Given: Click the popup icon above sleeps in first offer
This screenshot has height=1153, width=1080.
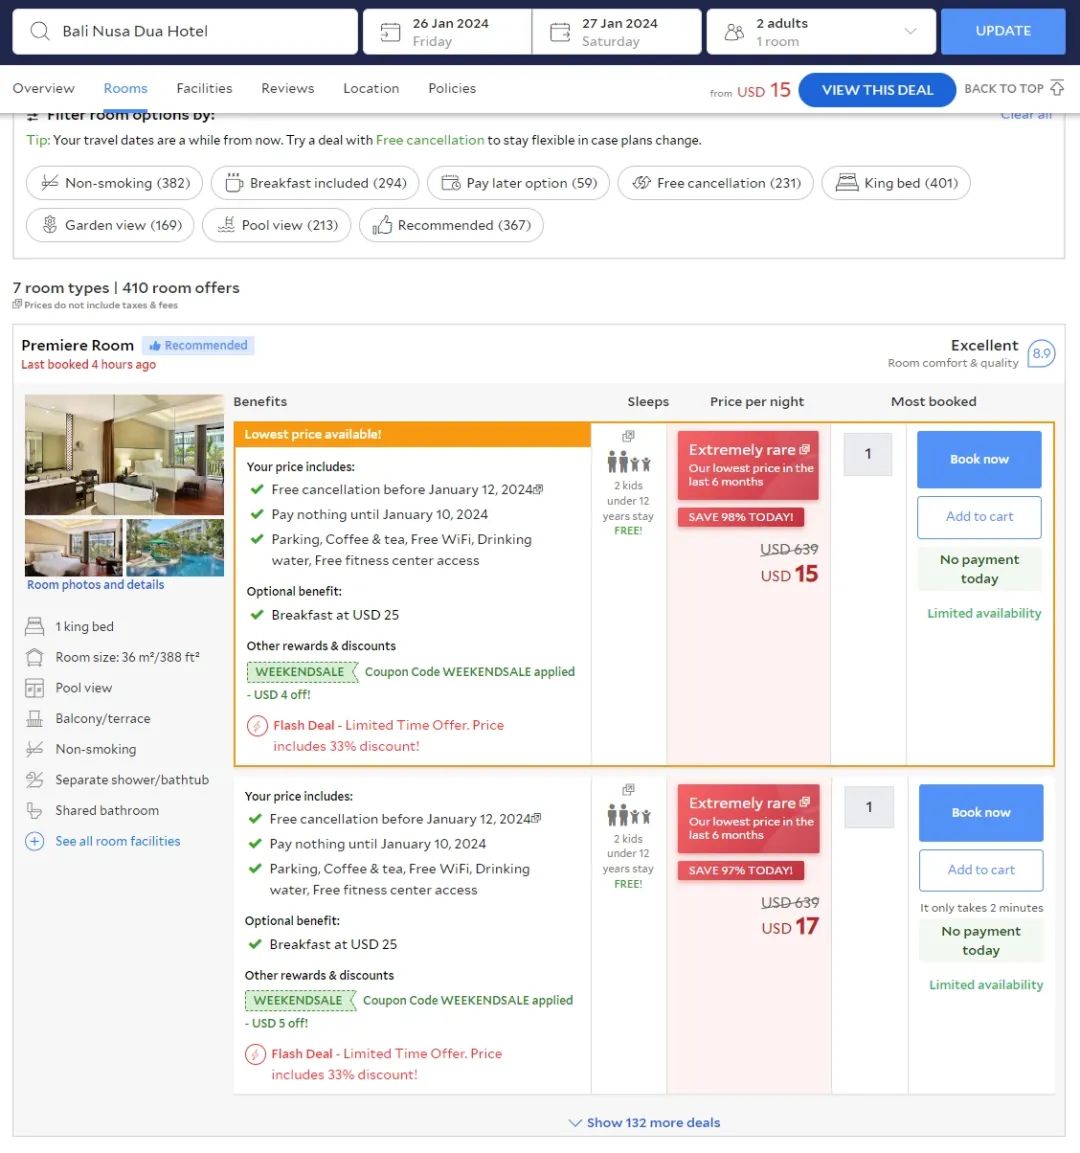Looking at the screenshot, I should coord(628,436).
